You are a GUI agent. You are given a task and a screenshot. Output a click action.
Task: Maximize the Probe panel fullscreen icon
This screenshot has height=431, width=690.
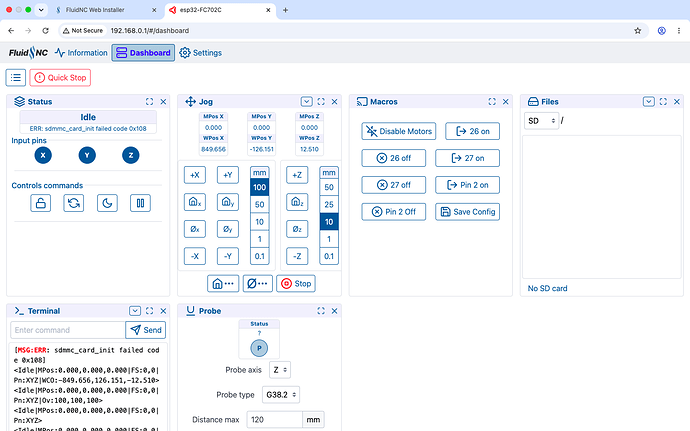321,311
